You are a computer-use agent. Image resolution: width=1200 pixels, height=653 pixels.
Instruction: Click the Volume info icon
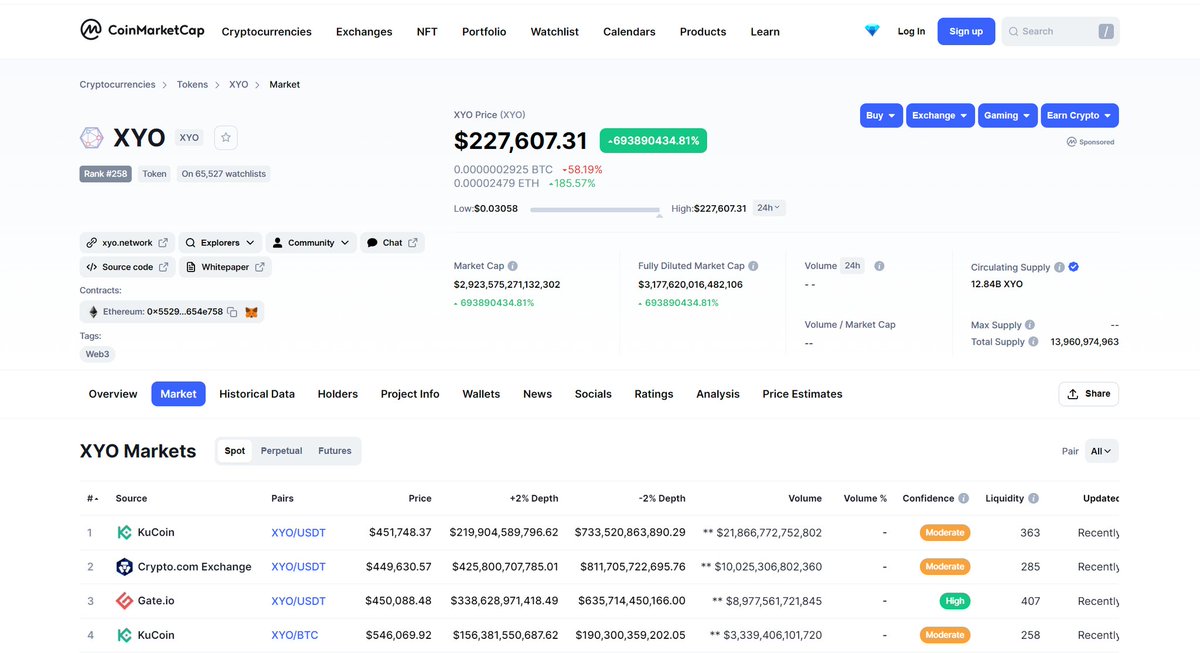tap(879, 266)
